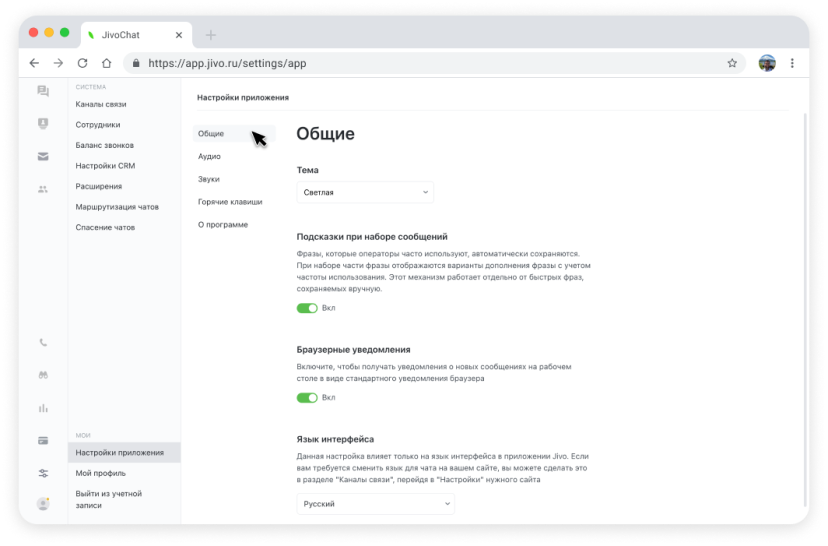Toggle off Подсказки при наборе сообщений switch

[x=307, y=308]
